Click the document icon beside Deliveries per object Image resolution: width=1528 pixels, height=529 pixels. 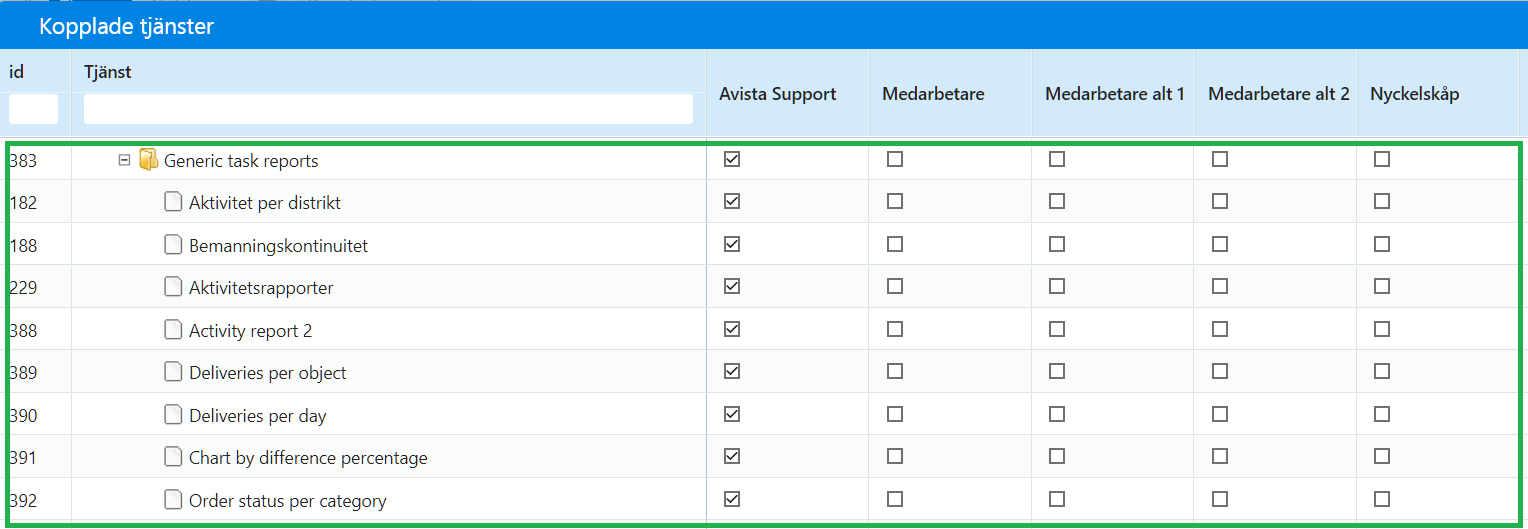point(173,372)
